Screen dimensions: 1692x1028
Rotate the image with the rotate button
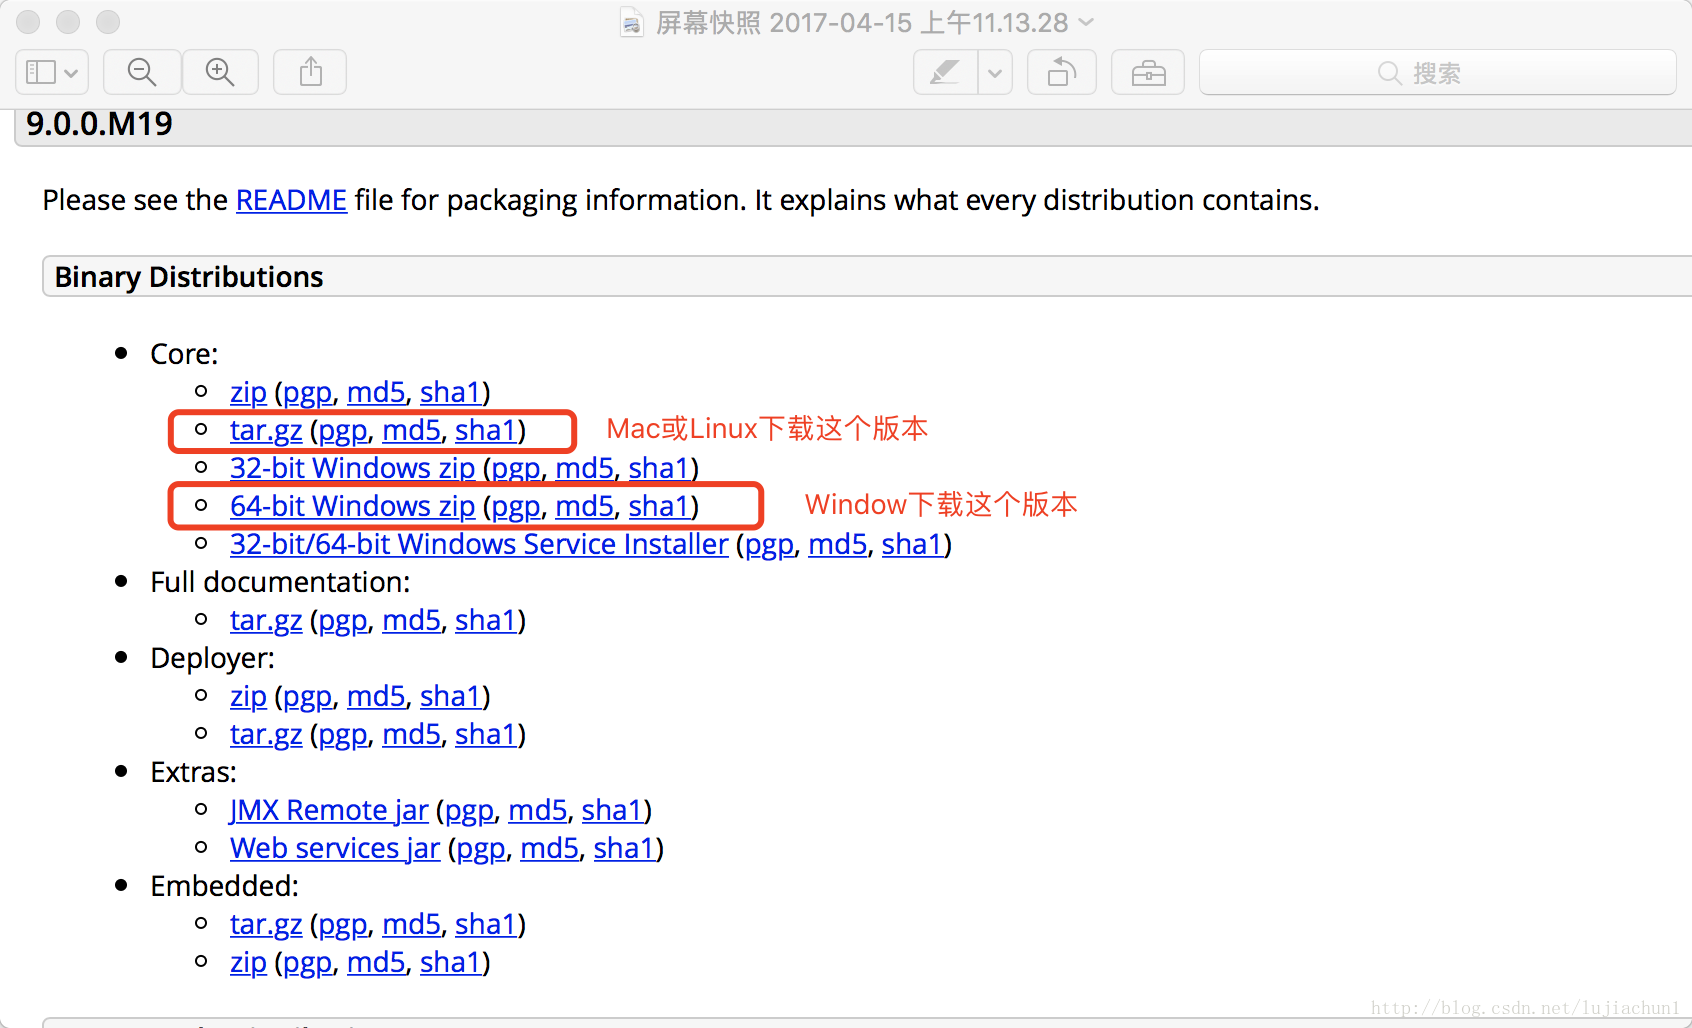(1062, 72)
